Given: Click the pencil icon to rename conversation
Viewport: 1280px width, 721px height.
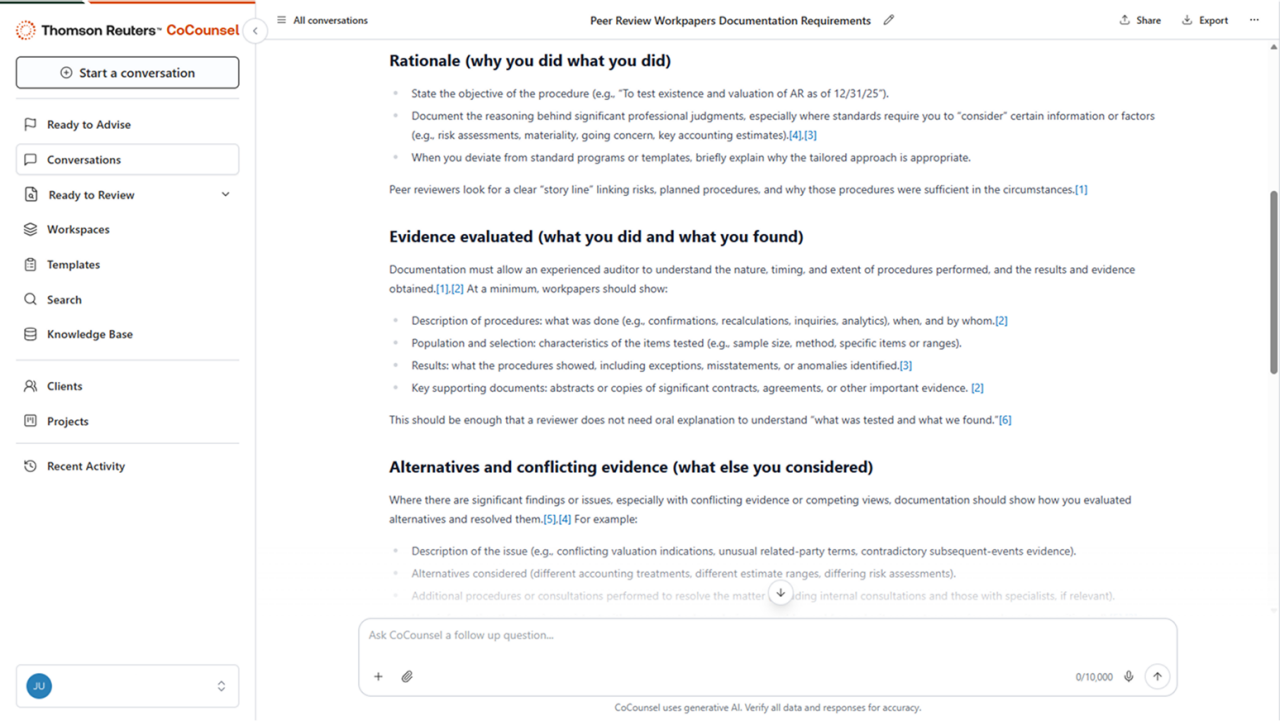Looking at the screenshot, I should [889, 20].
